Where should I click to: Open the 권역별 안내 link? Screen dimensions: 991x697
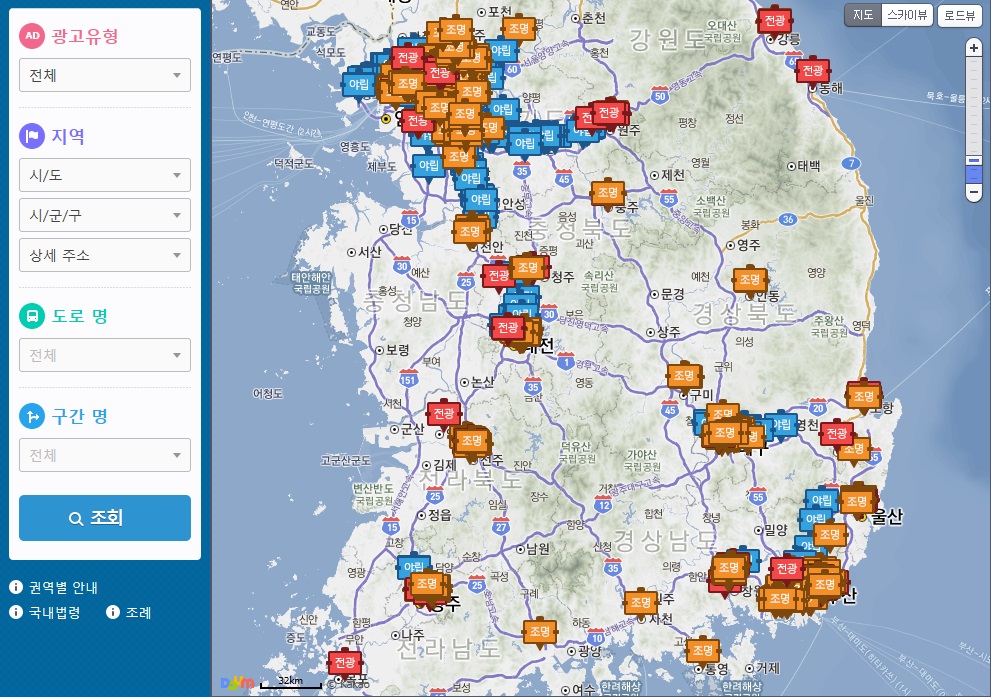click(62, 587)
